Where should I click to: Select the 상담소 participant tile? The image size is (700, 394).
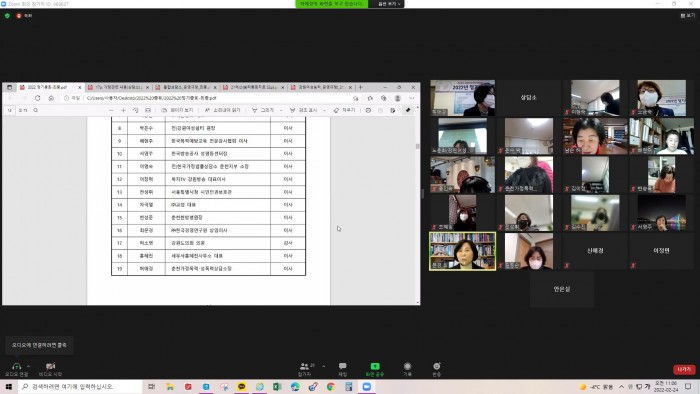coord(529,97)
